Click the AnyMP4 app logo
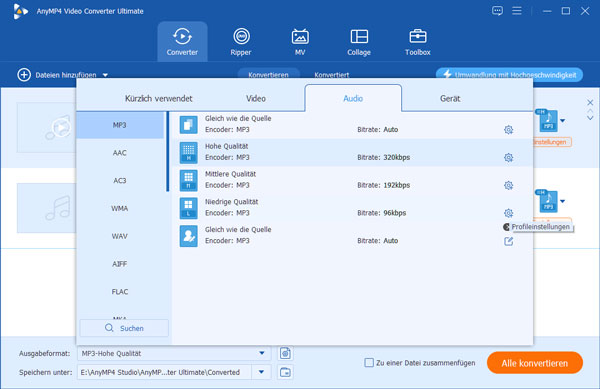 [20, 11]
